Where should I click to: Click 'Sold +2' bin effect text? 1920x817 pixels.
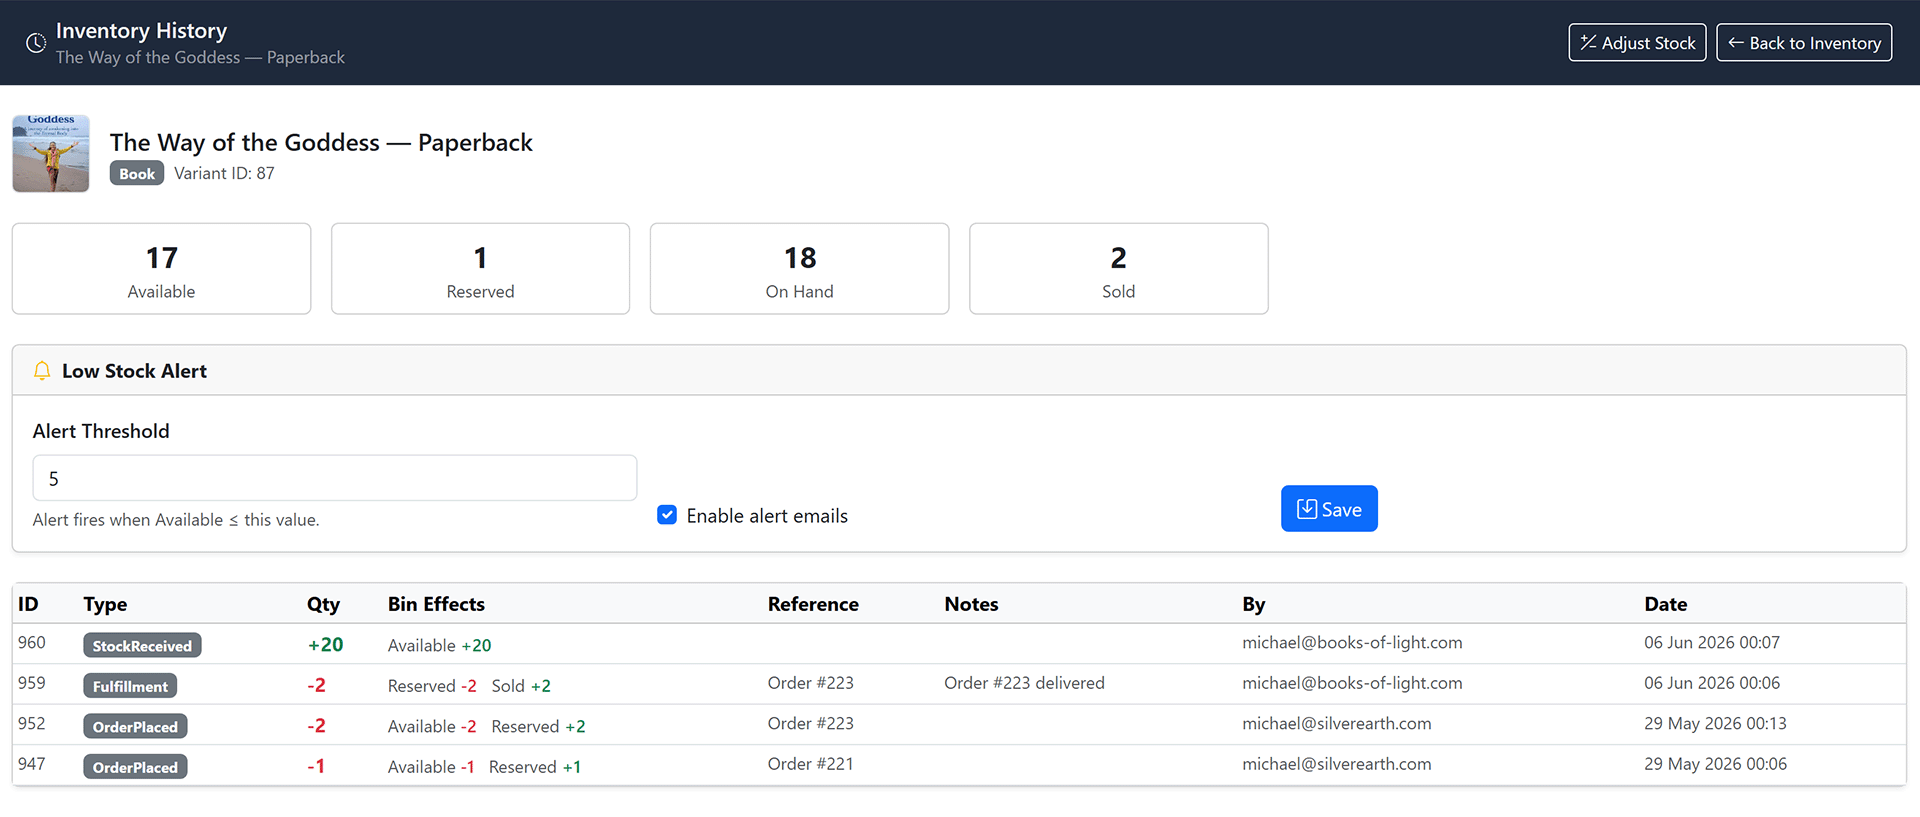pyautogui.click(x=521, y=686)
